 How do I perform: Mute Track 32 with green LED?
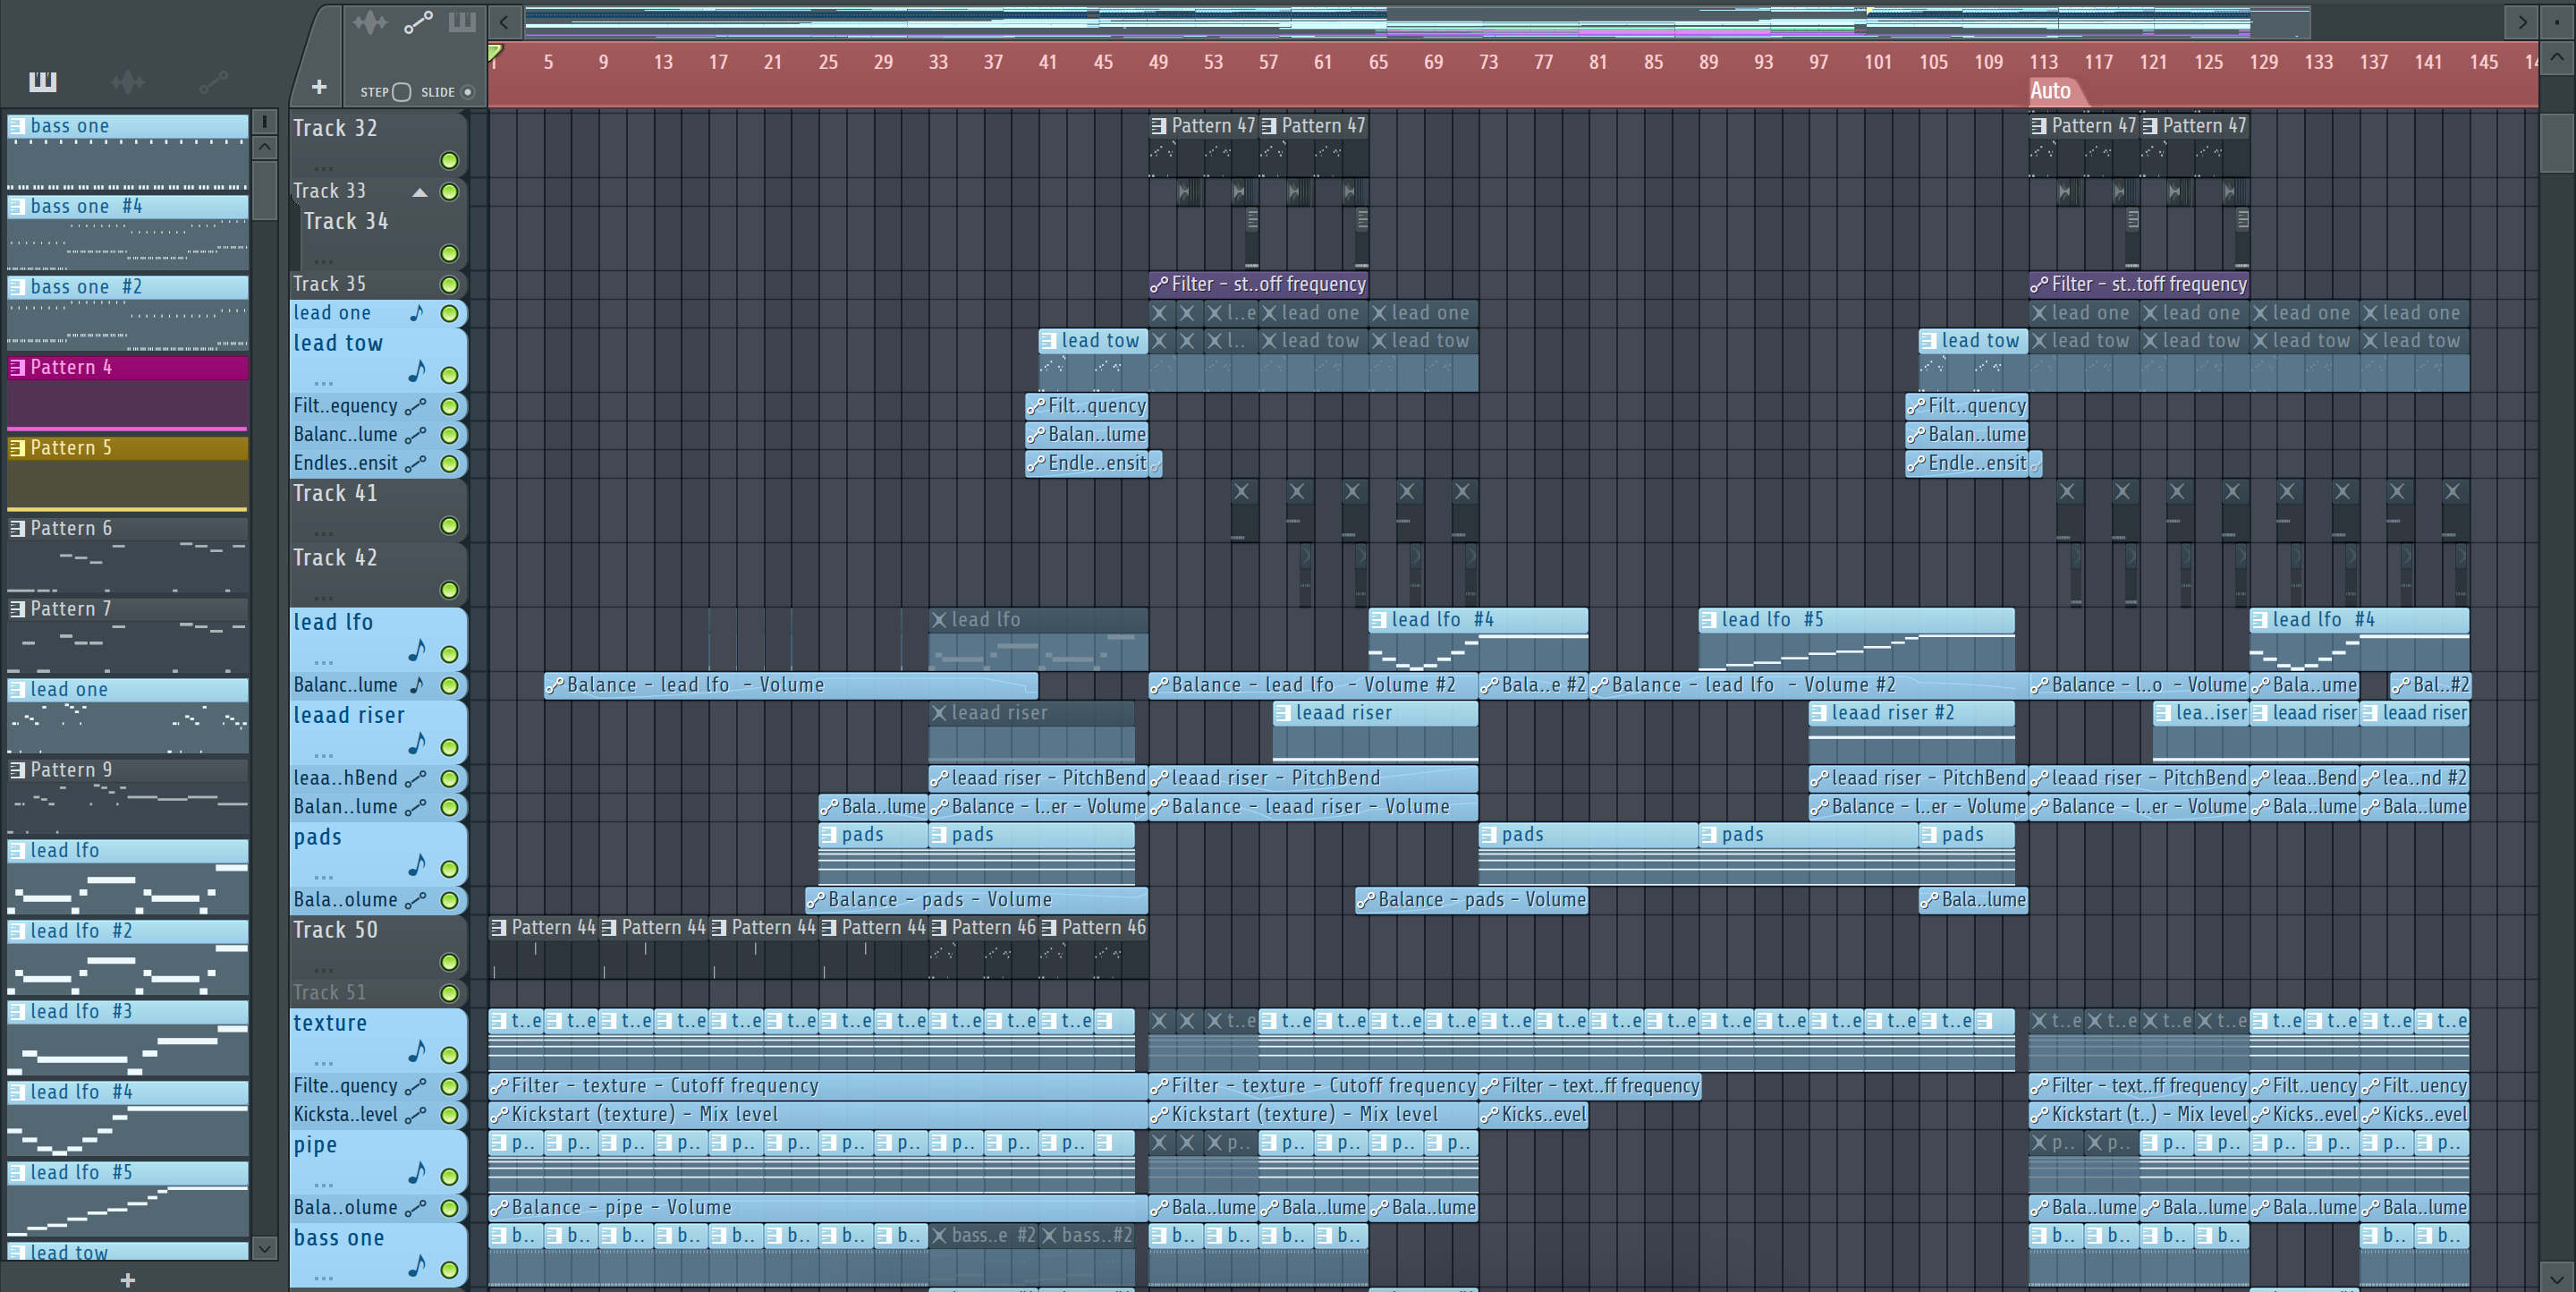coord(449,161)
